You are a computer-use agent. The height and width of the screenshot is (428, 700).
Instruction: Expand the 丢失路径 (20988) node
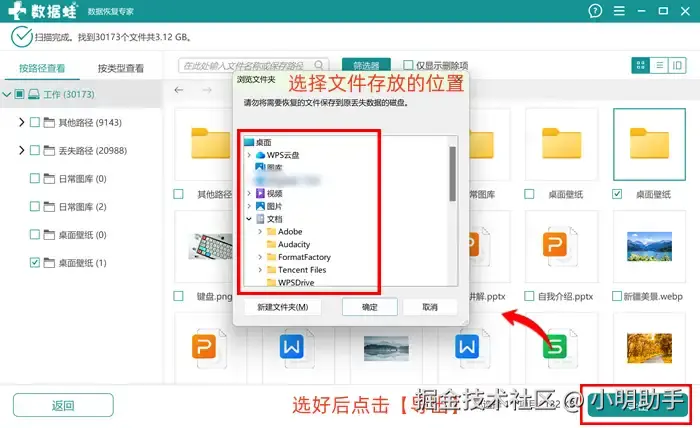coord(21,150)
